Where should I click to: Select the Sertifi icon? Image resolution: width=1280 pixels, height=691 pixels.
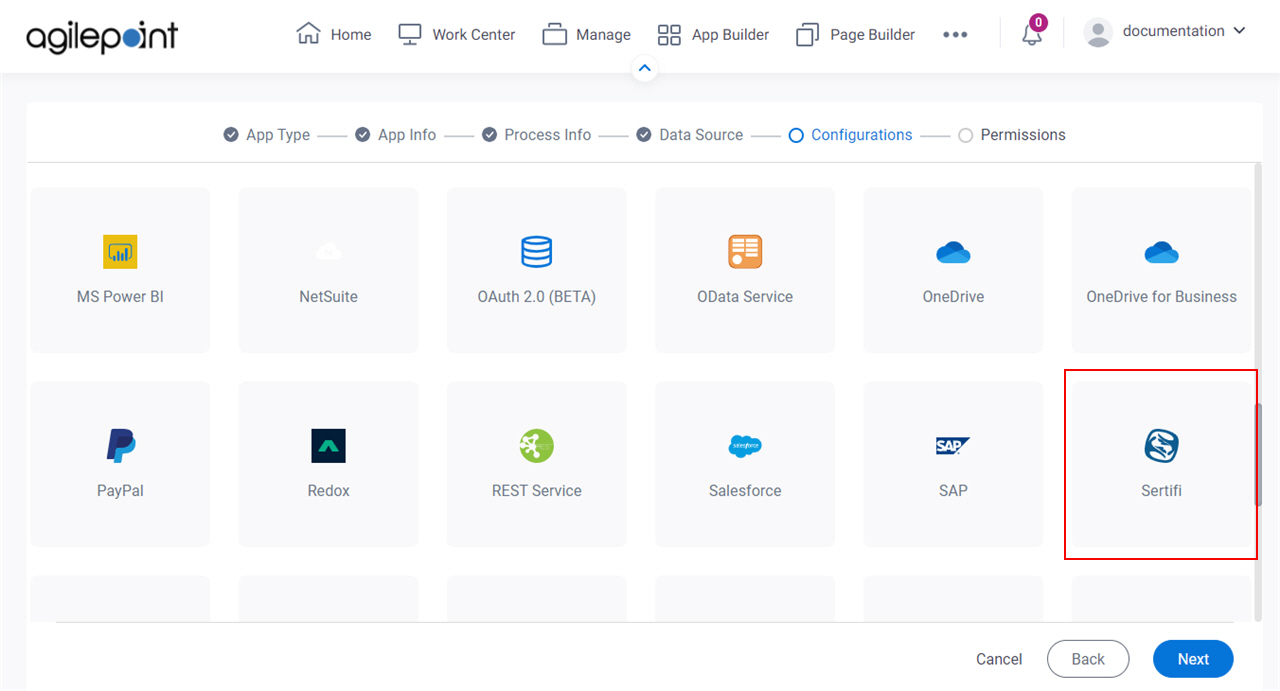coord(1162,446)
